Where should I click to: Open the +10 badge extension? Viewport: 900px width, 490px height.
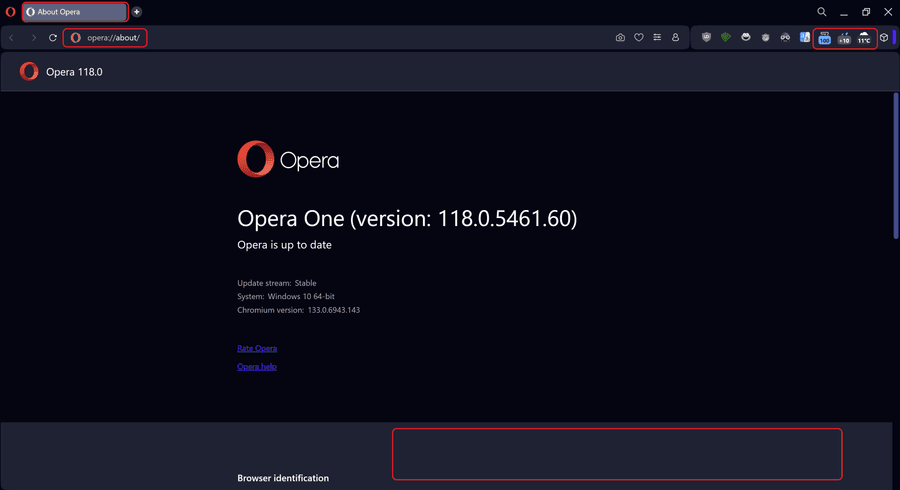(x=844, y=38)
